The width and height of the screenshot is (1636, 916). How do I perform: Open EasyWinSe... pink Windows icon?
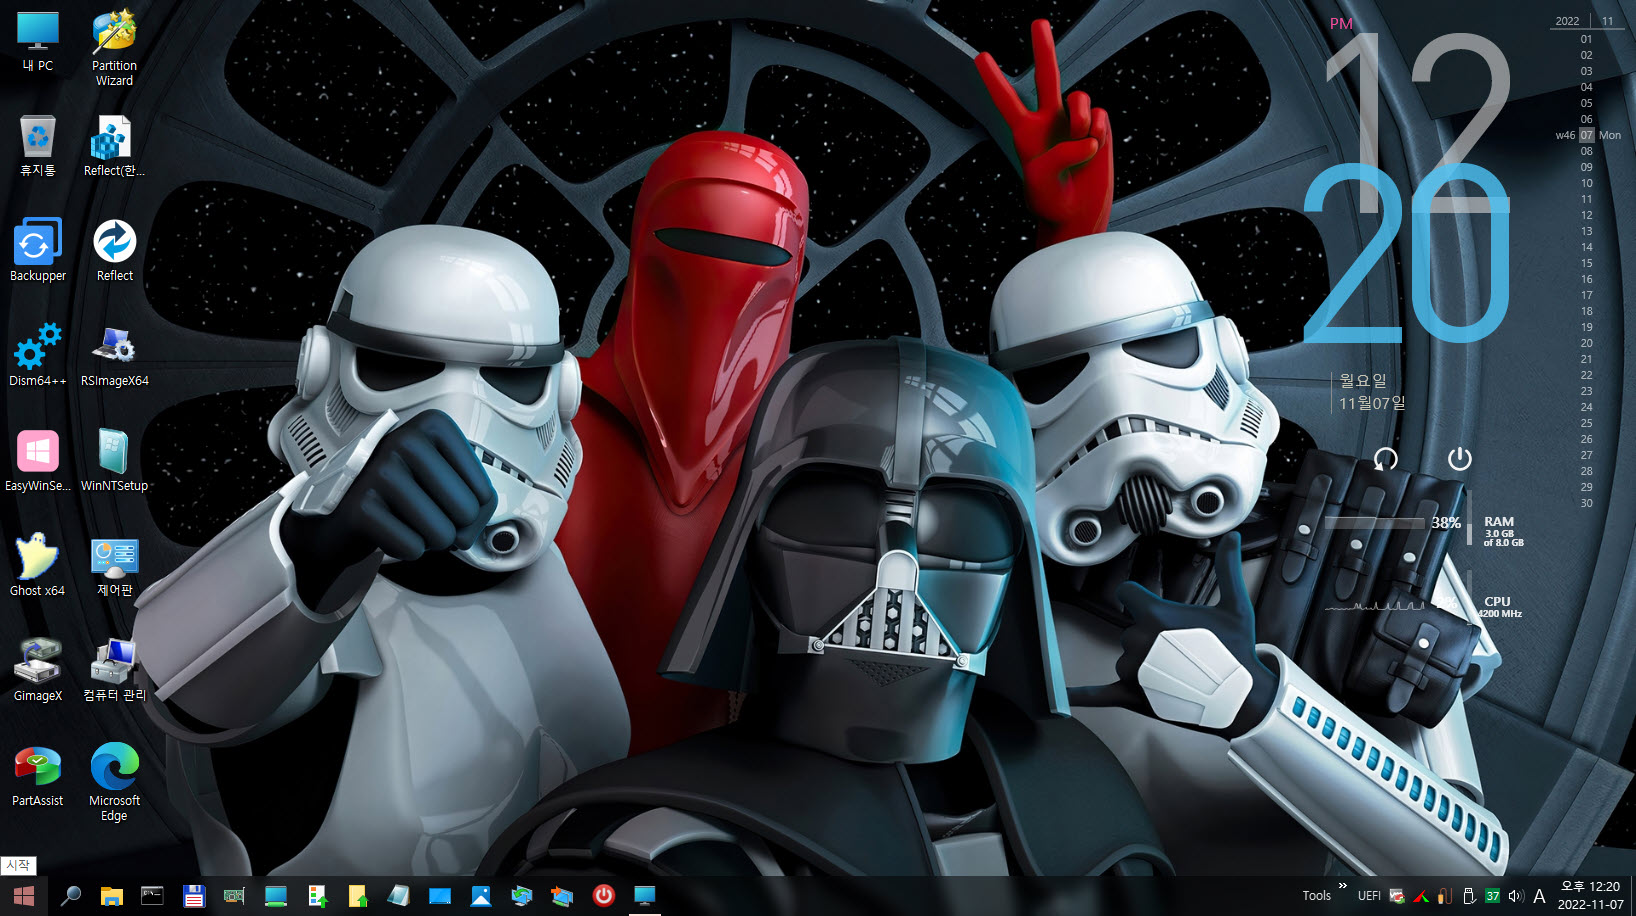tap(38, 461)
